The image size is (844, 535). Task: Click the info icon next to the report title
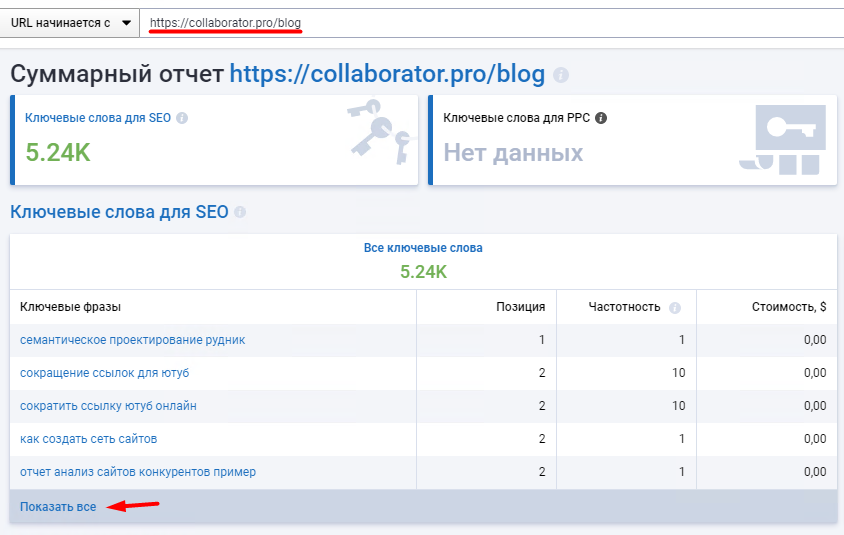tap(561, 75)
